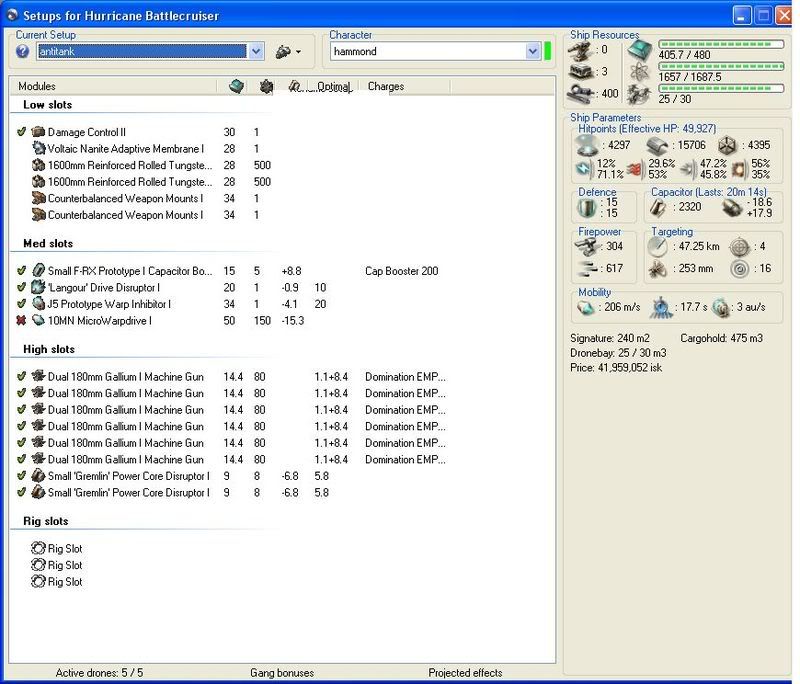The height and width of the screenshot is (684, 800).
Task: Click the 10MN MicroWarpdrive I icon
Action: pos(38,320)
